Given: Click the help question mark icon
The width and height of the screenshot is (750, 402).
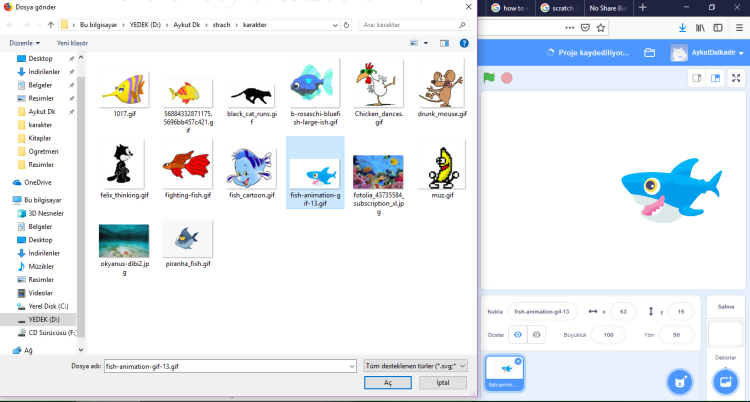Looking at the screenshot, I should pos(464,43).
